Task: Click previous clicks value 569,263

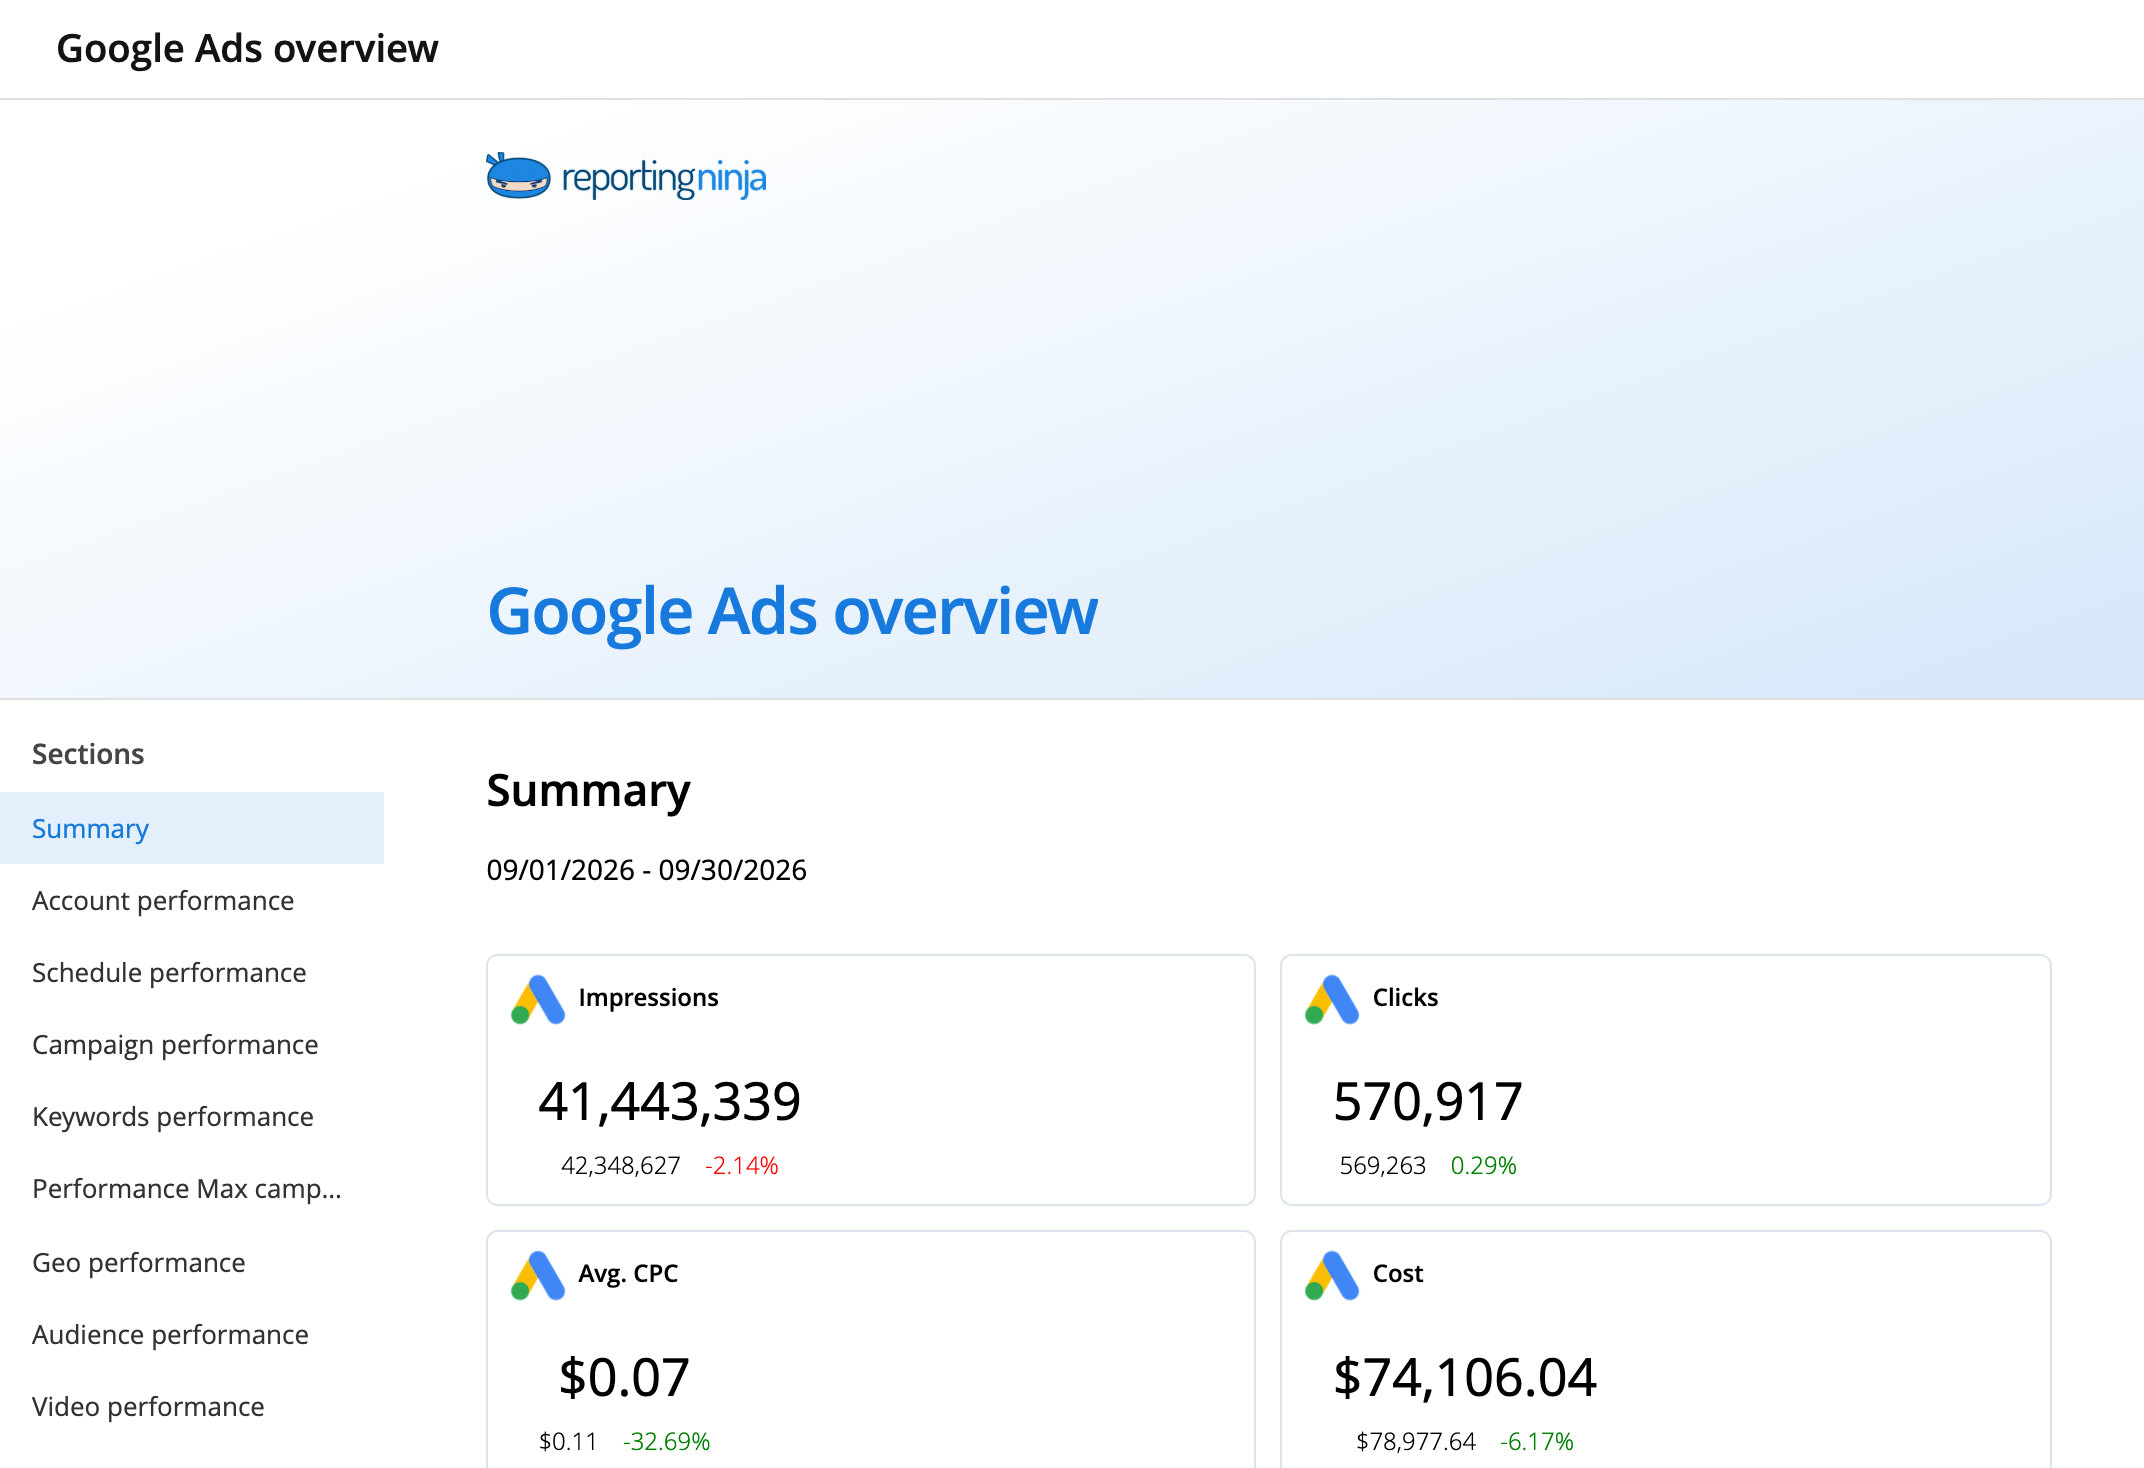Action: point(1382,1165)
